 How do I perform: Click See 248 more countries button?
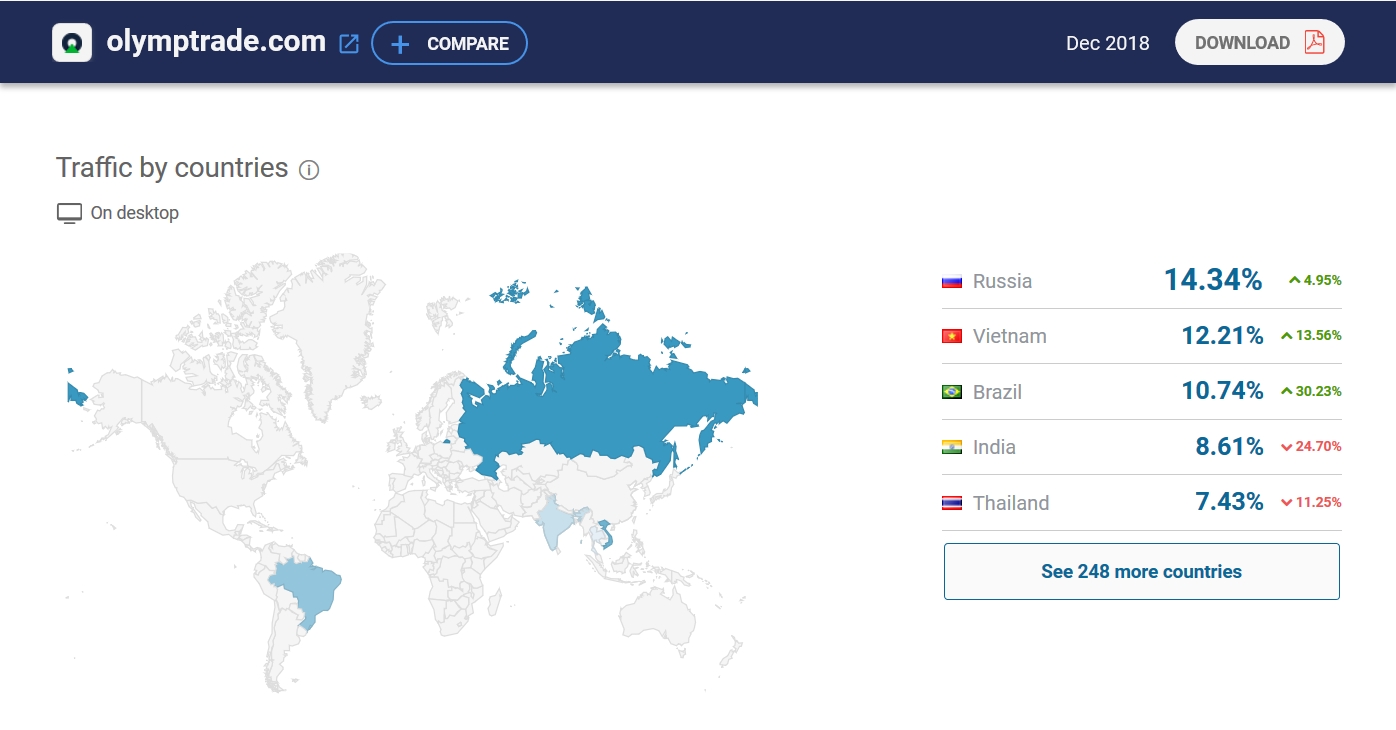1142,572
